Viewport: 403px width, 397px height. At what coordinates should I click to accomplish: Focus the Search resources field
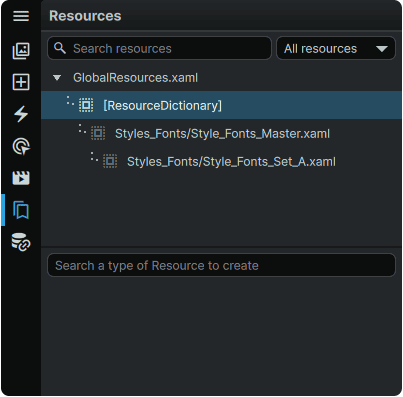click(159, 48)
